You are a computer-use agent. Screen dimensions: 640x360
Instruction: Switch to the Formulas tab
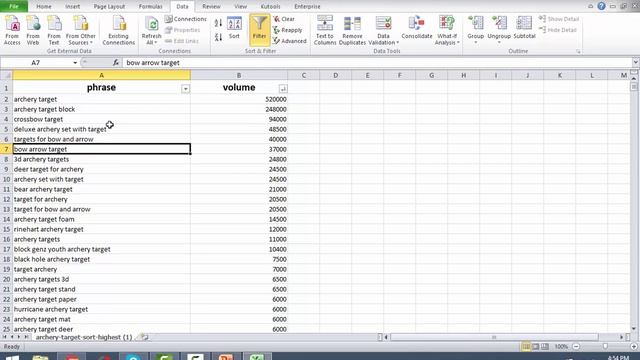tap(150, 7)
